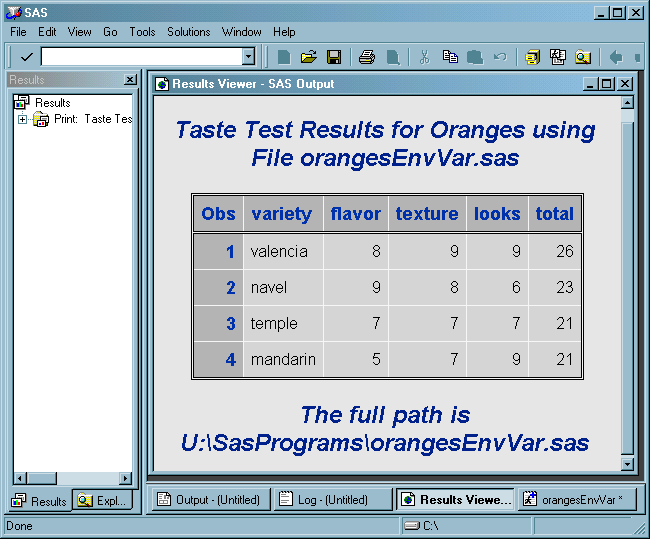Switch to orangesEnvVar editor window button
The width and height of the screenshot is (650, 539).
click(577, 500)
